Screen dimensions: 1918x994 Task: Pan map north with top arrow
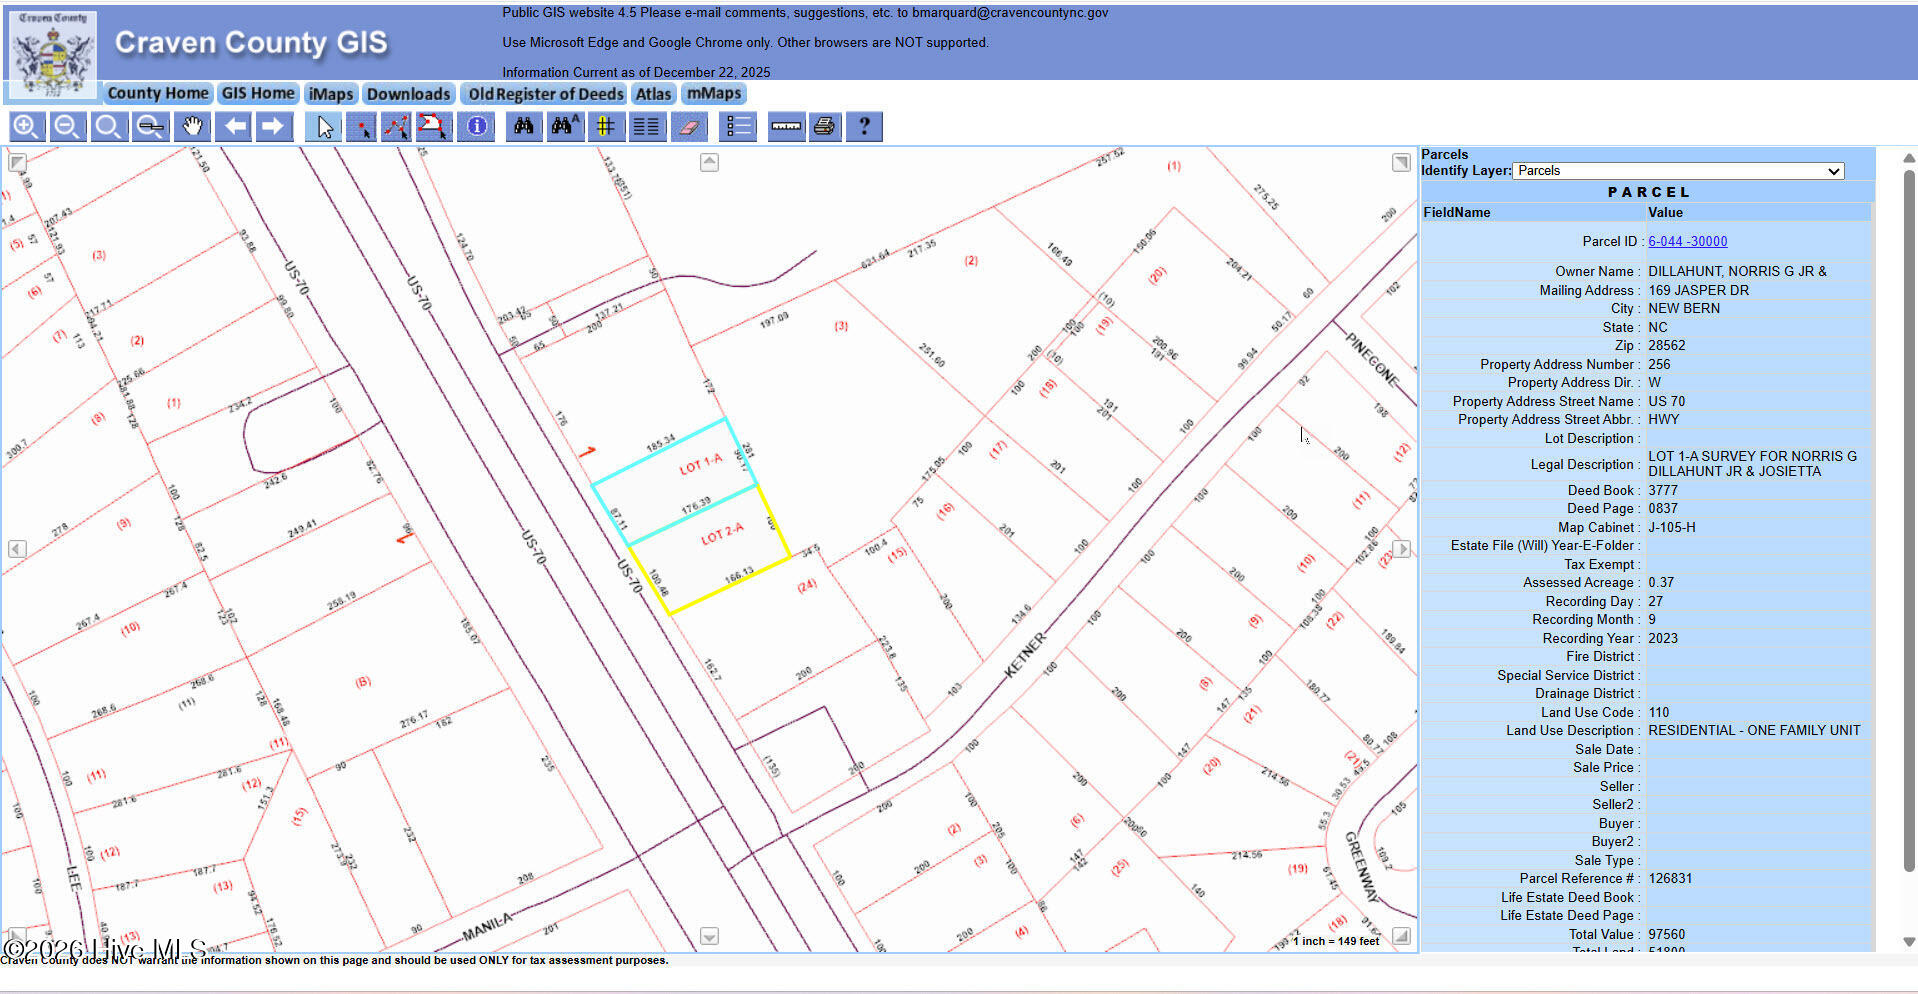(x=709, y=162)
